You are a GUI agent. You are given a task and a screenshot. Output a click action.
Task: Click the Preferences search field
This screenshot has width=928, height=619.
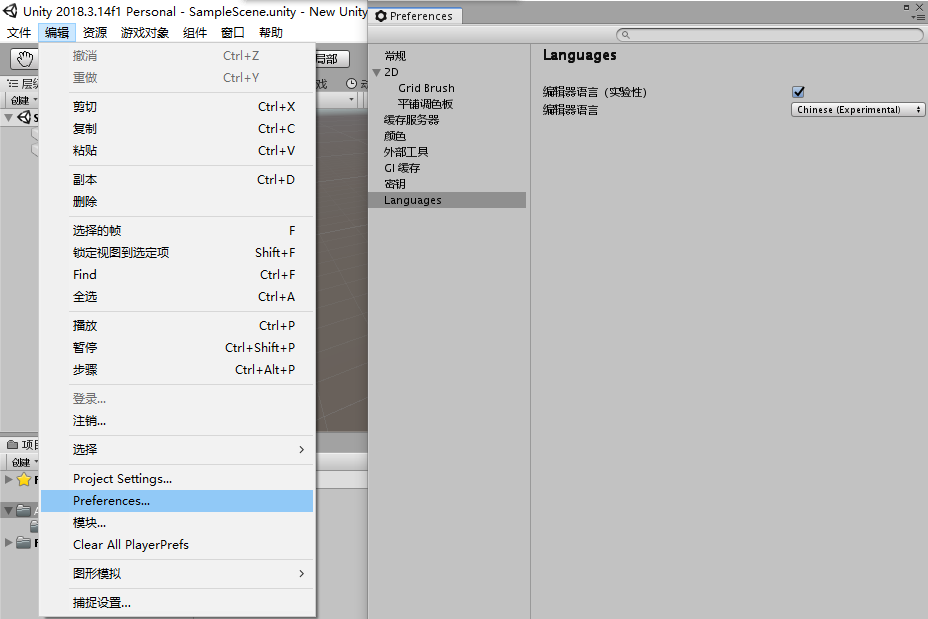pyautogui.click(x=770, y=33)
